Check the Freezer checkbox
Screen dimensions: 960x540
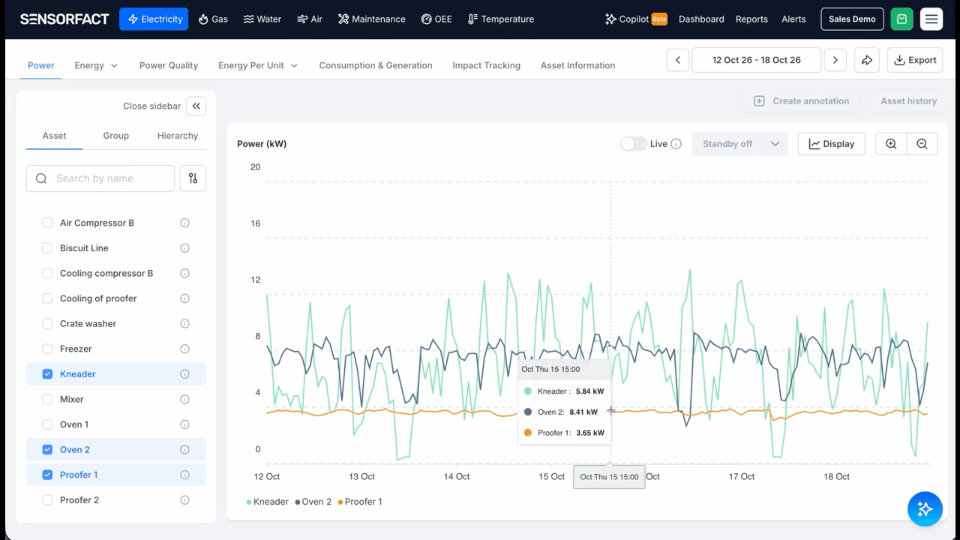click(x=47, y=349)
